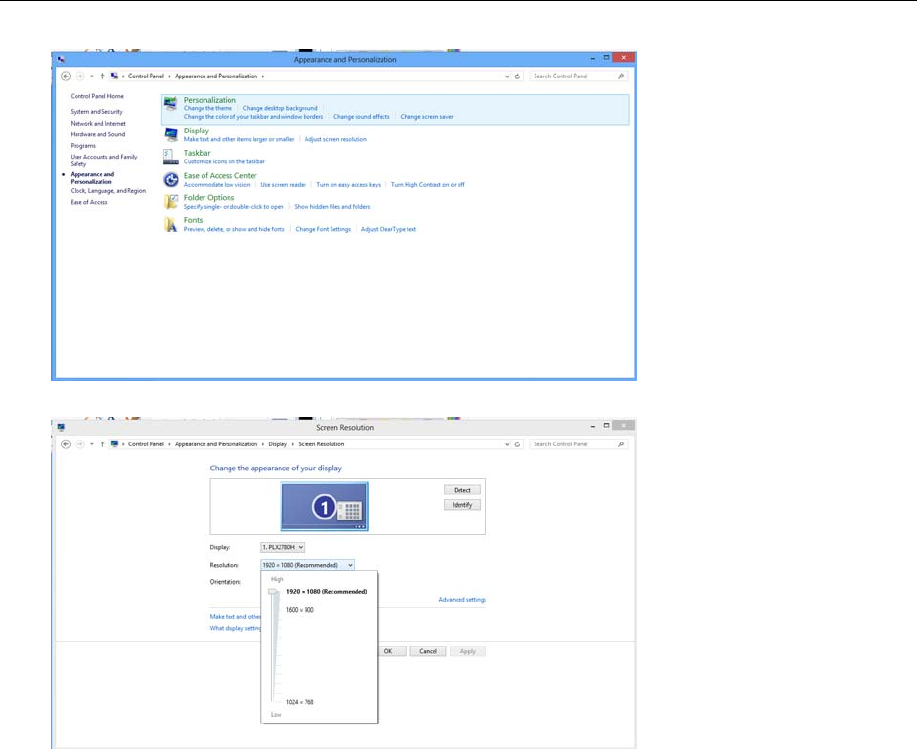Viewport: 917px width, 749px height.
Task: Open System and Security in sidebar
Action: click(96, 112)
